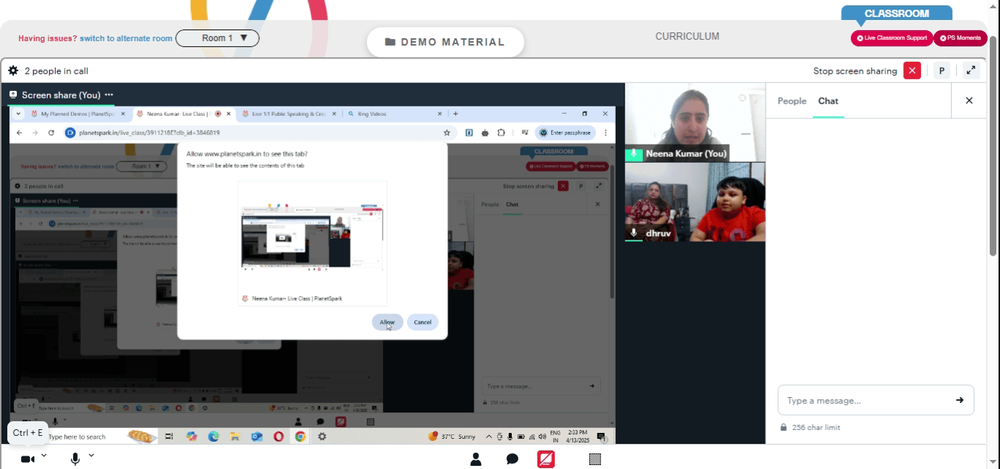1000x469 pixels.
Task: Click the PS Moments button
Action: (x=960, y=38)
